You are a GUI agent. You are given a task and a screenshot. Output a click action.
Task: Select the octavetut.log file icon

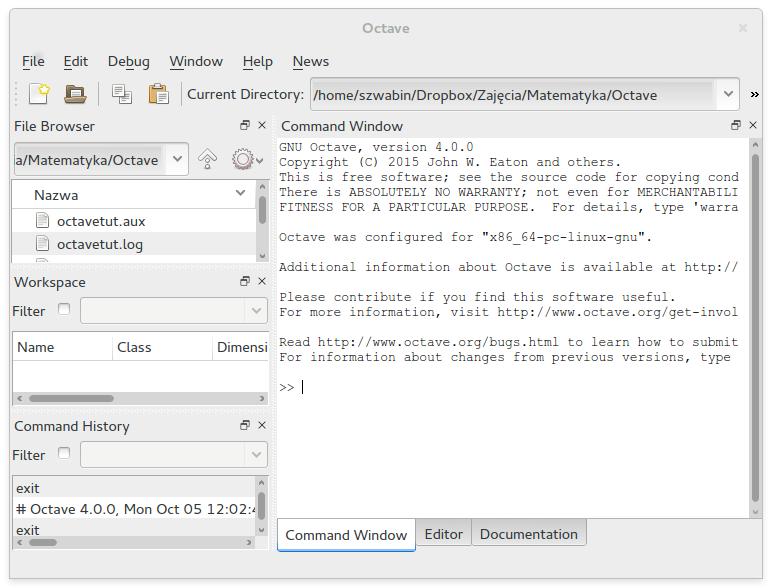click(43, 243)
